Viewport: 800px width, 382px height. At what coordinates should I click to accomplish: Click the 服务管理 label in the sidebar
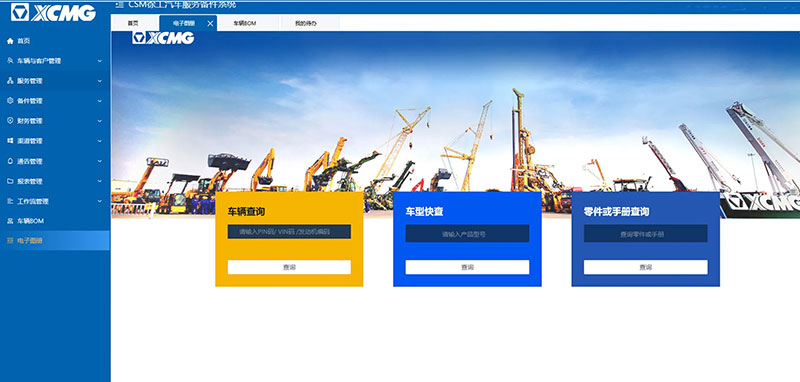[x=30, y=81]
